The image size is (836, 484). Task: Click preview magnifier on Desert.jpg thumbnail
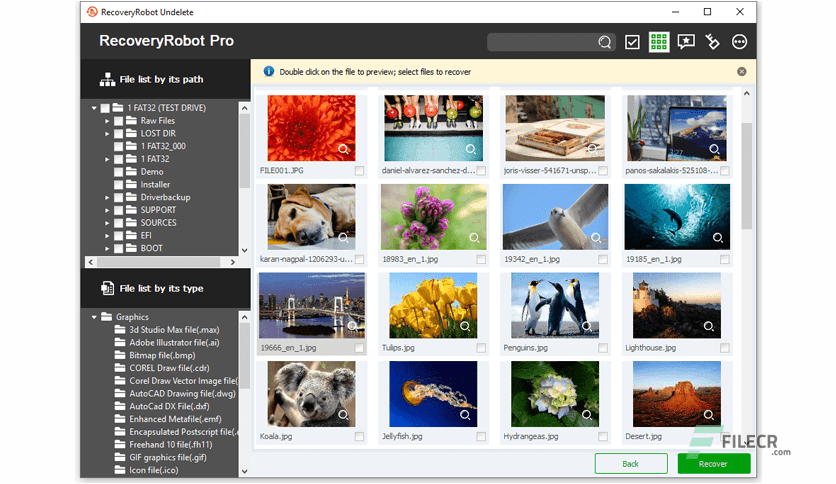coord(709,414)
